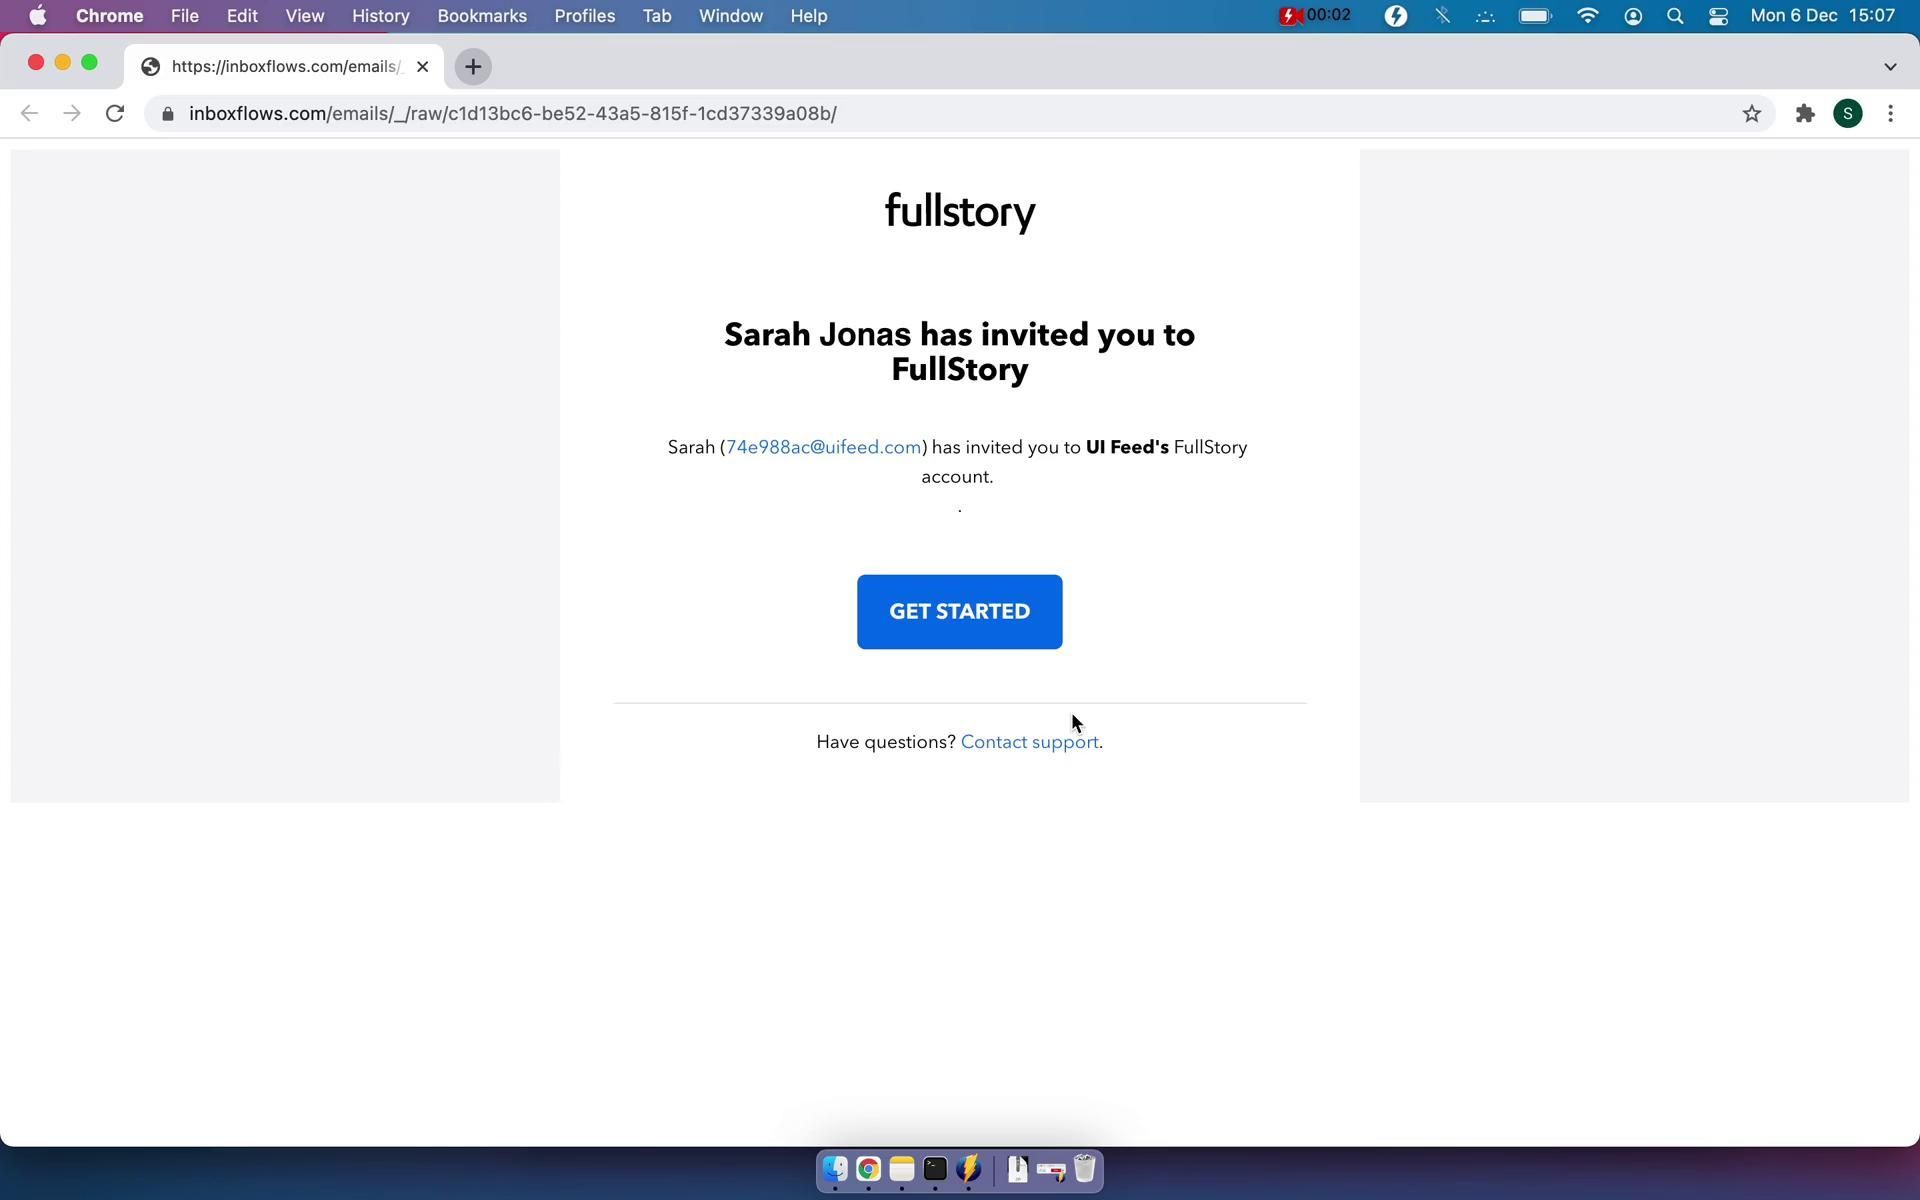Open the Extensions puzzle icon
Image resolution: width=1920 pixels, height=1200 pixels.
(1805, 114)
